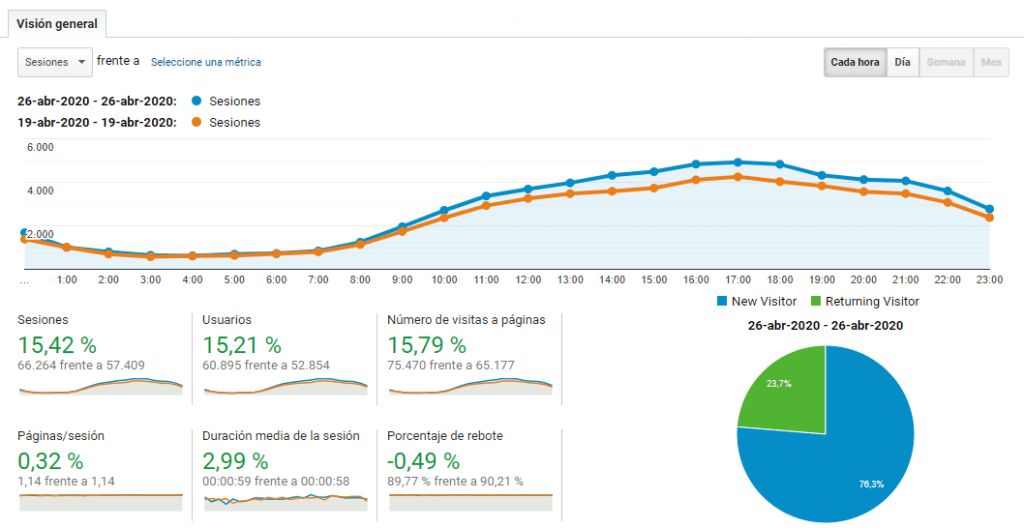Viewport: 1024px width, 528px height.
Task: Switch graph to Día view
Action: (903, 62)
